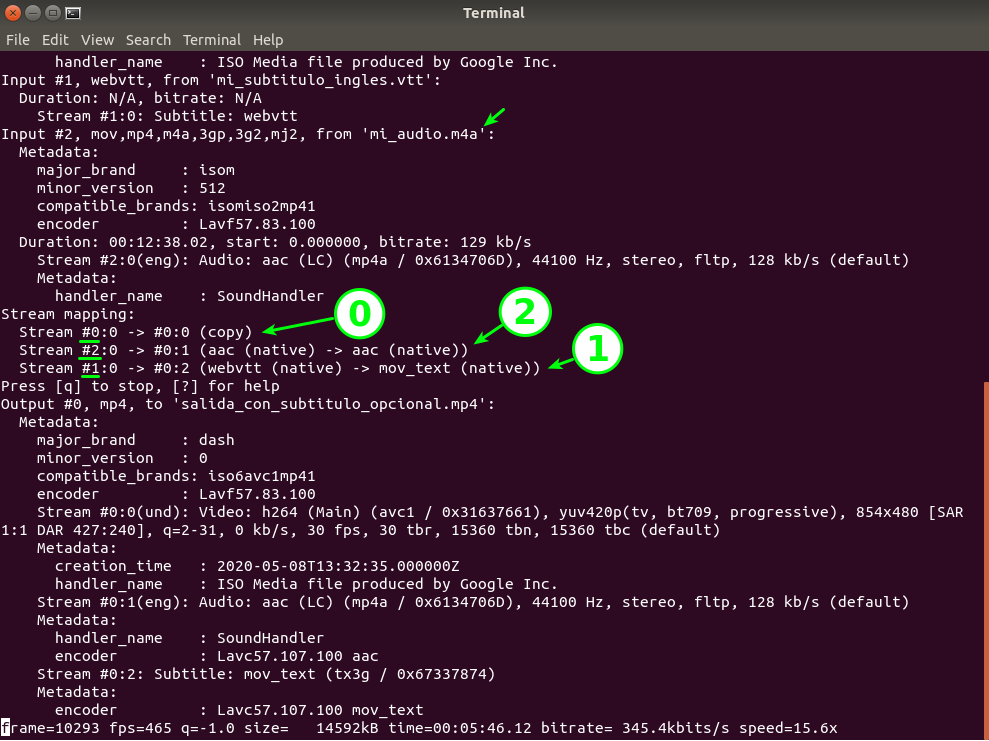This screenshot has height=741, width=989.
Task: Maximize the Terminal window
Action: 53,13
